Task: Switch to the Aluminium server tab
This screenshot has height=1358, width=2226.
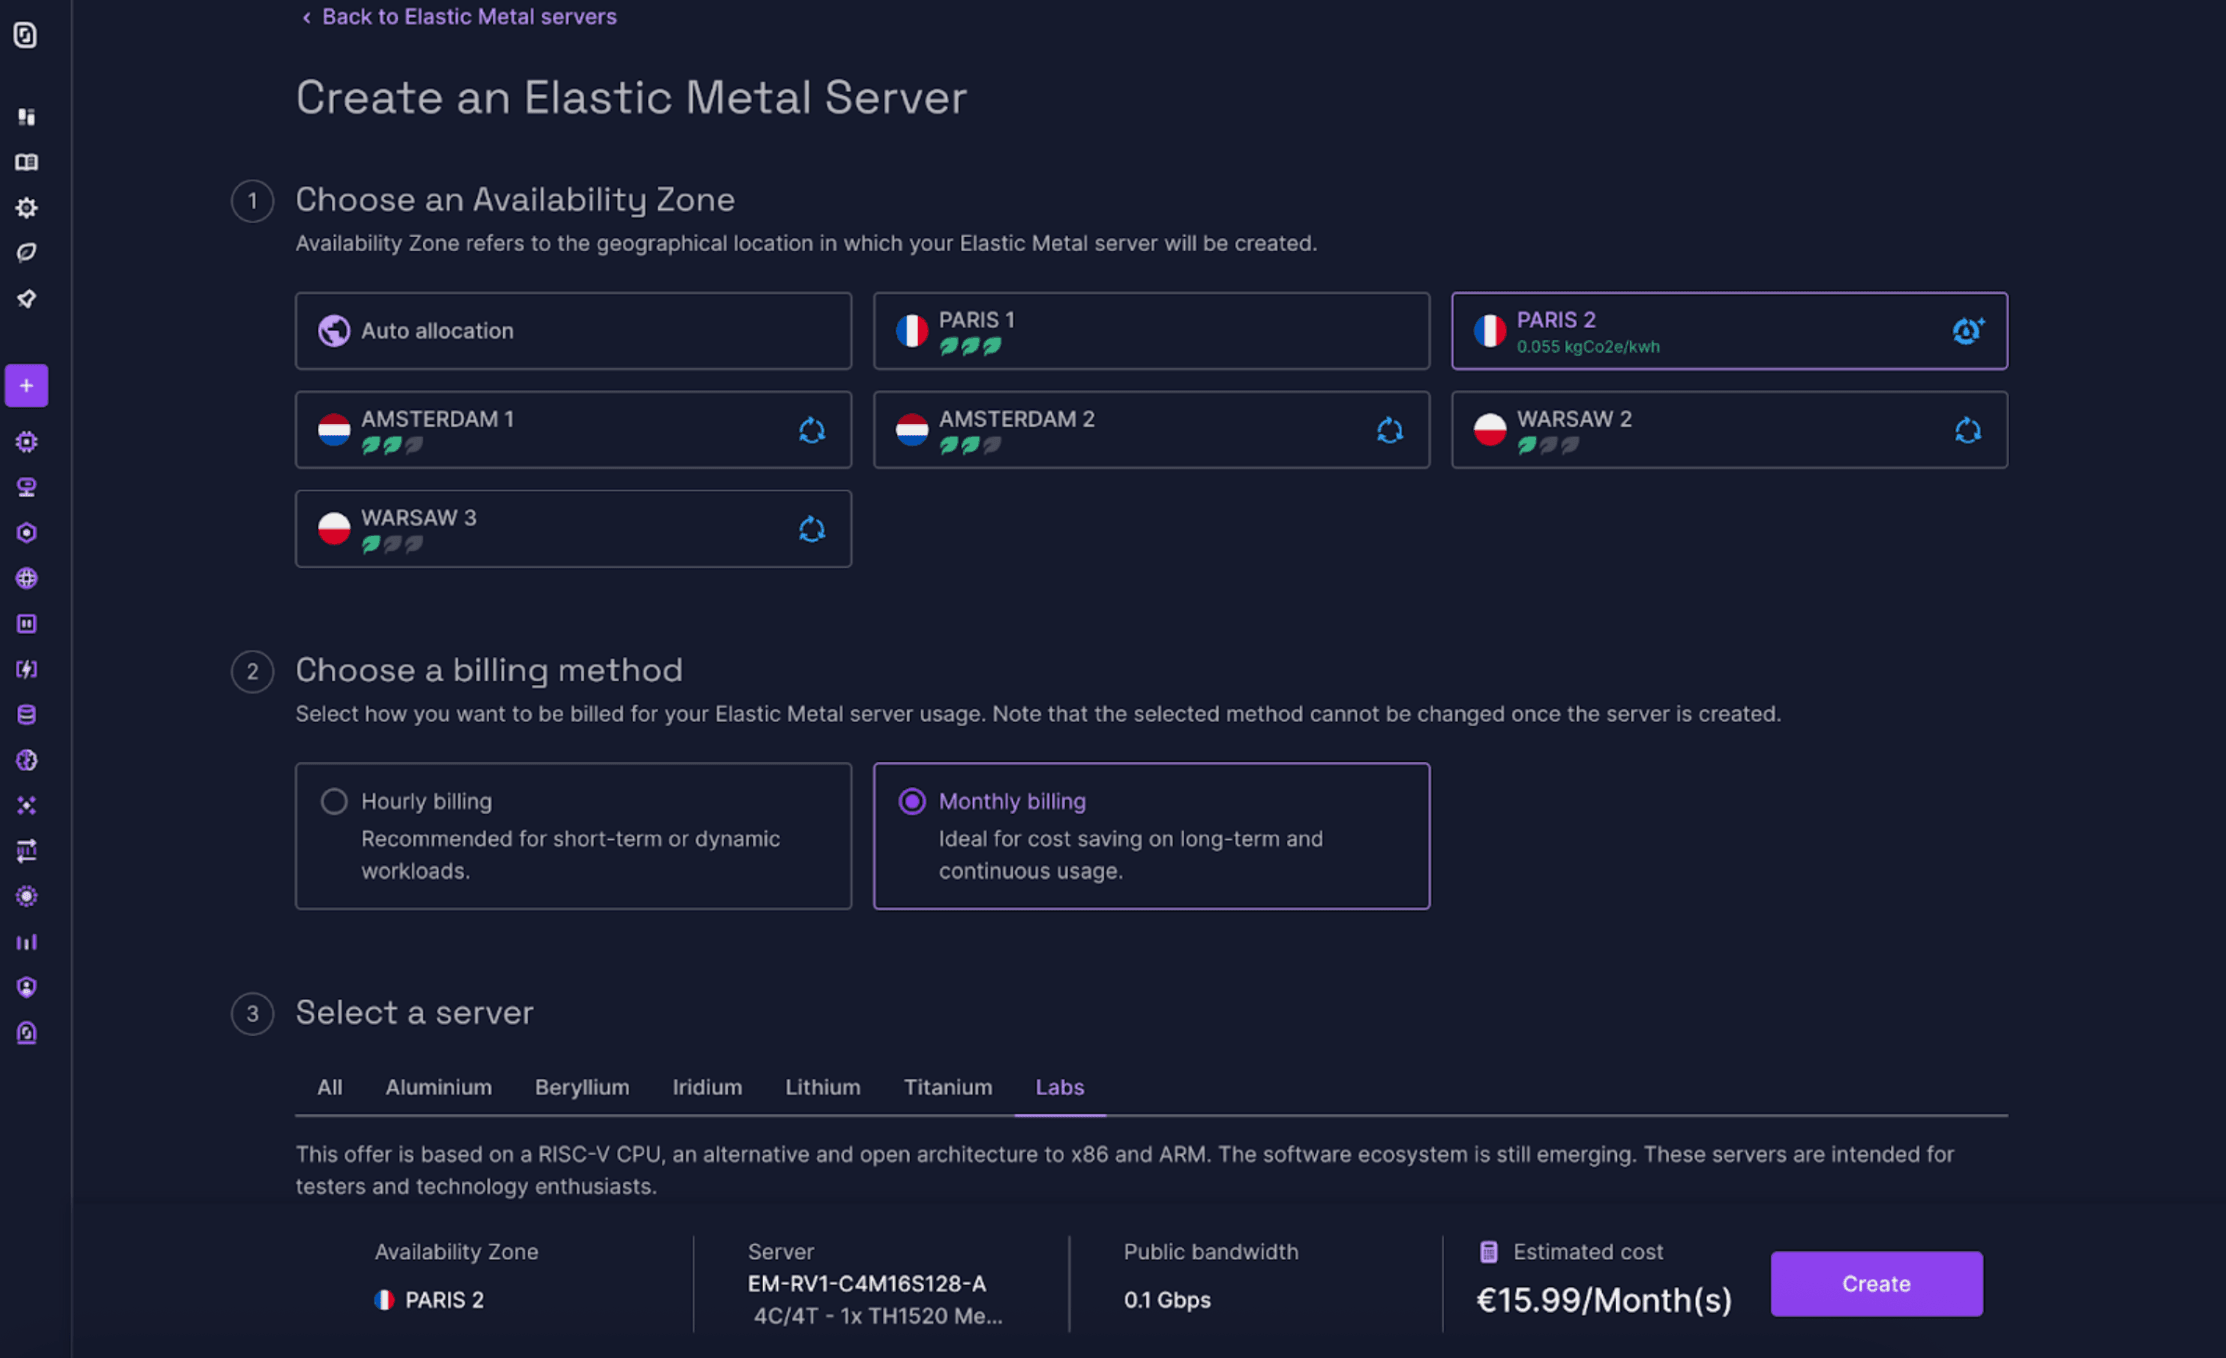Action: tap(438, 1087)
